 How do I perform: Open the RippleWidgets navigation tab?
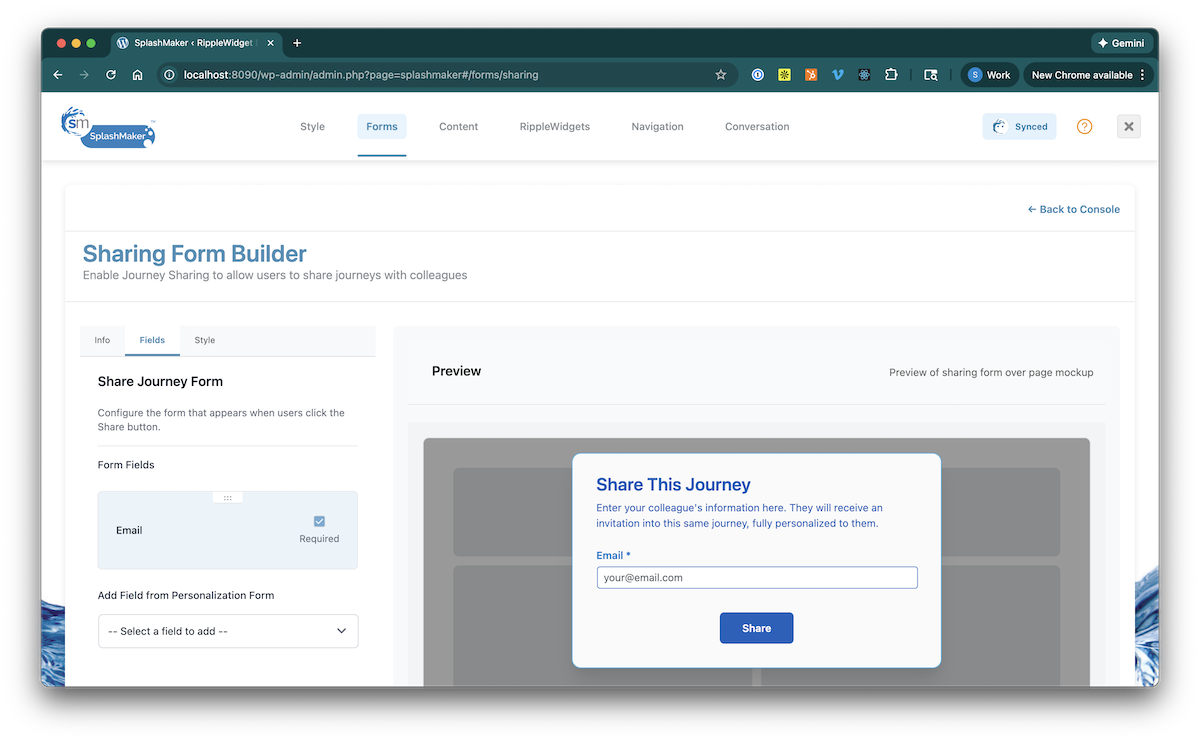click(x=554, y=127)
